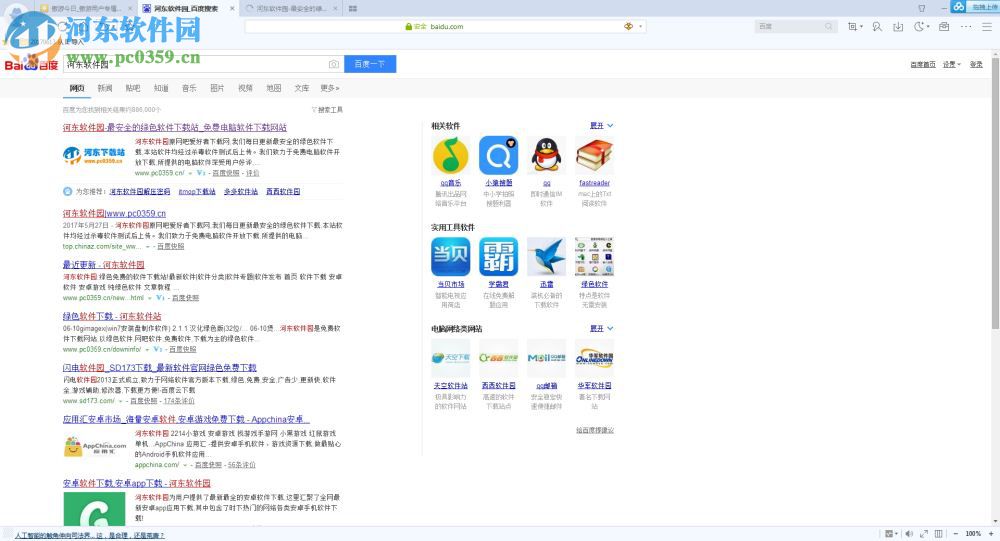Click the blue 百度一下 search button
Image resolution: width=1000 pixels, height=541 pixels.
pos(370,64)
